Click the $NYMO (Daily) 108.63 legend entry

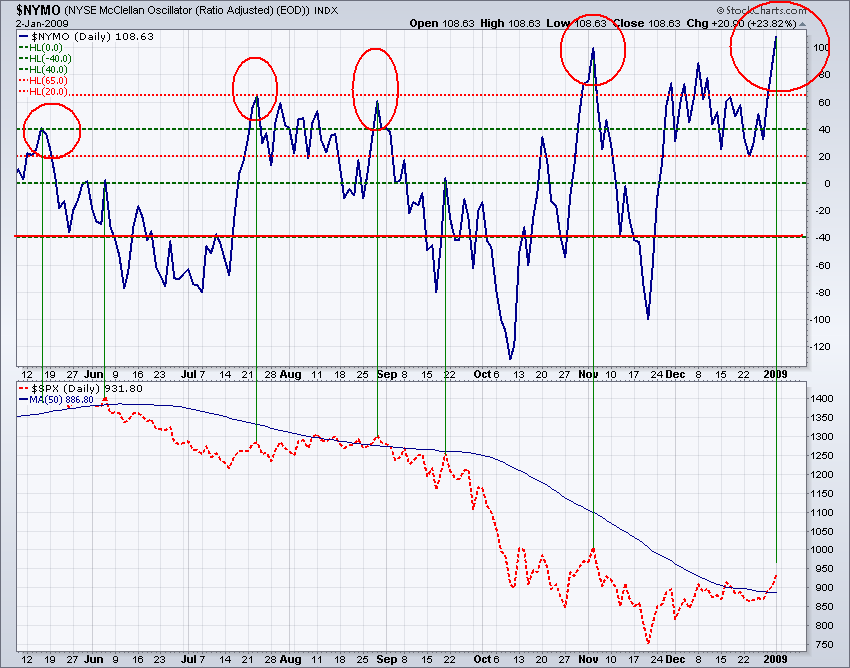point(87,36)
